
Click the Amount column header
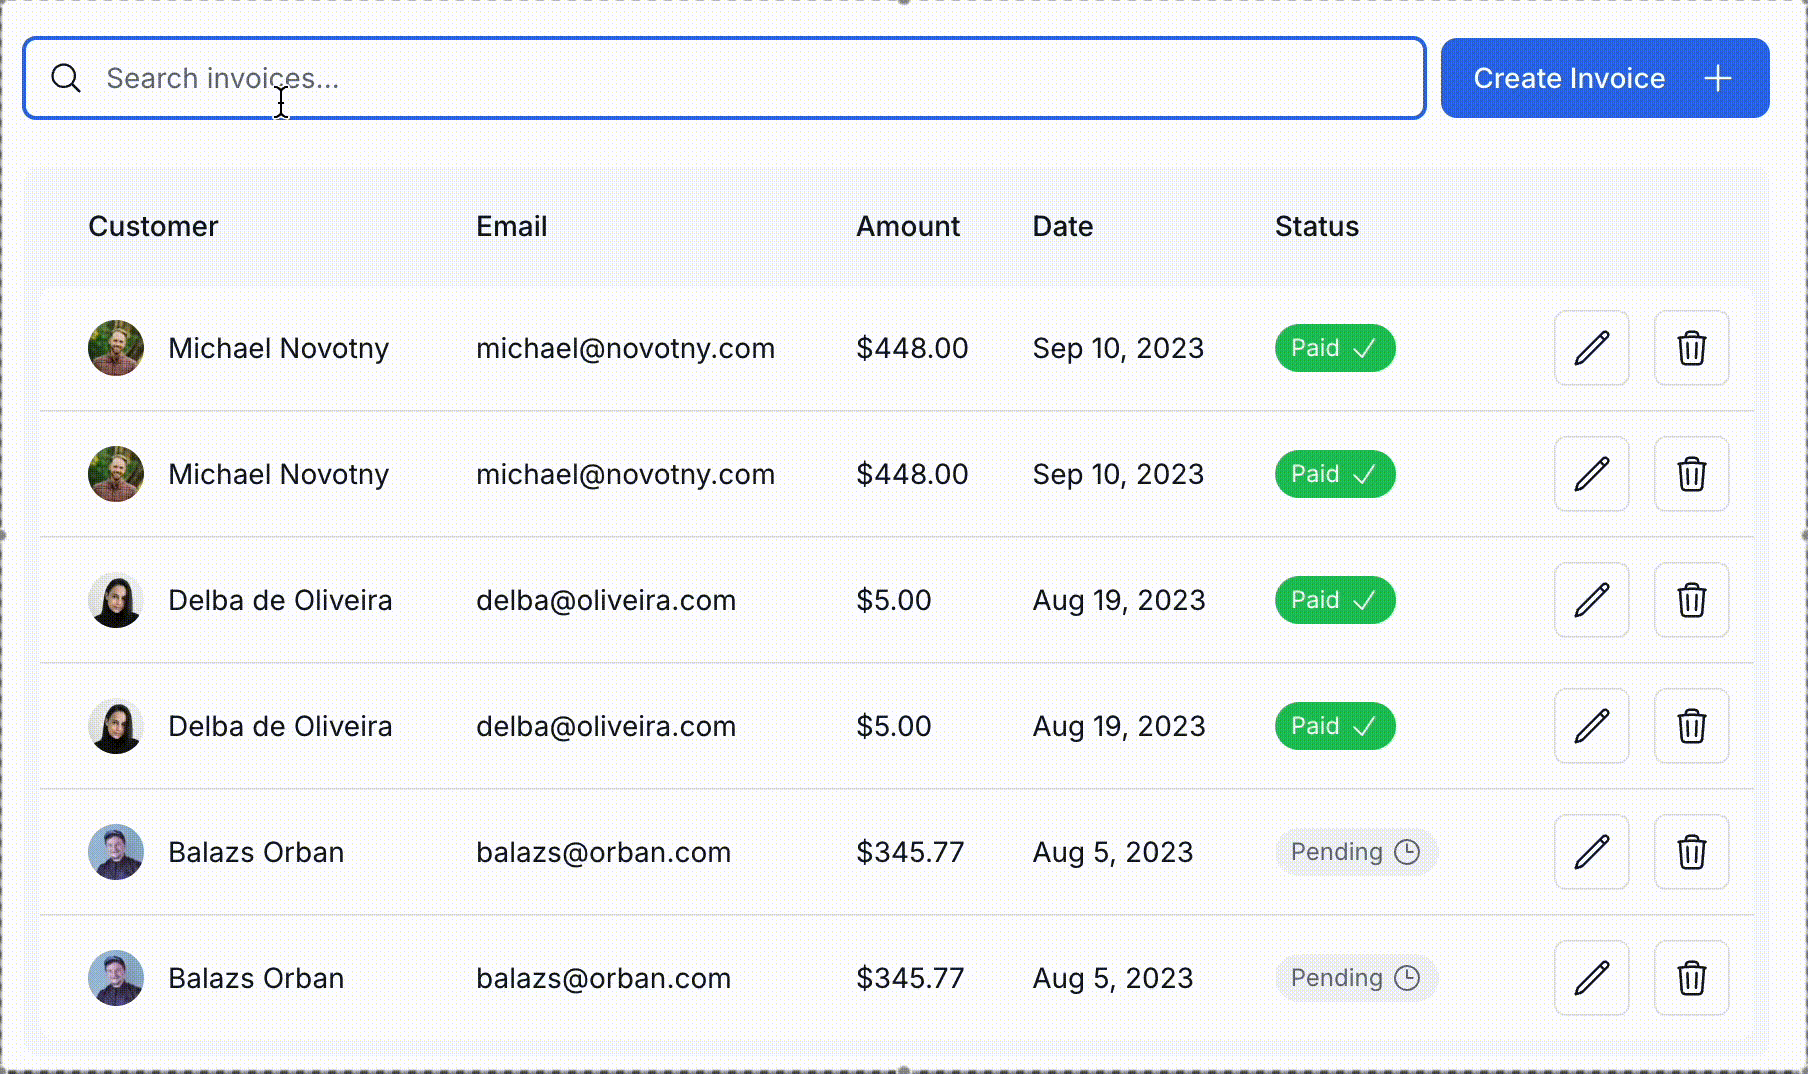(907, 227)
